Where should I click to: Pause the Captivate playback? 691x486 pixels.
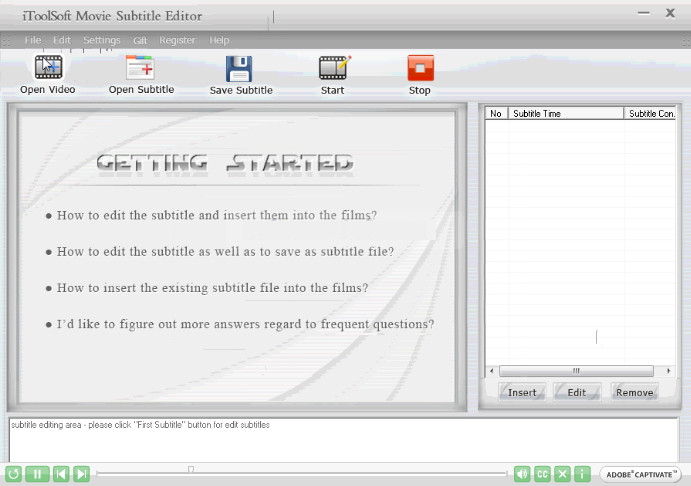(37, 474)
